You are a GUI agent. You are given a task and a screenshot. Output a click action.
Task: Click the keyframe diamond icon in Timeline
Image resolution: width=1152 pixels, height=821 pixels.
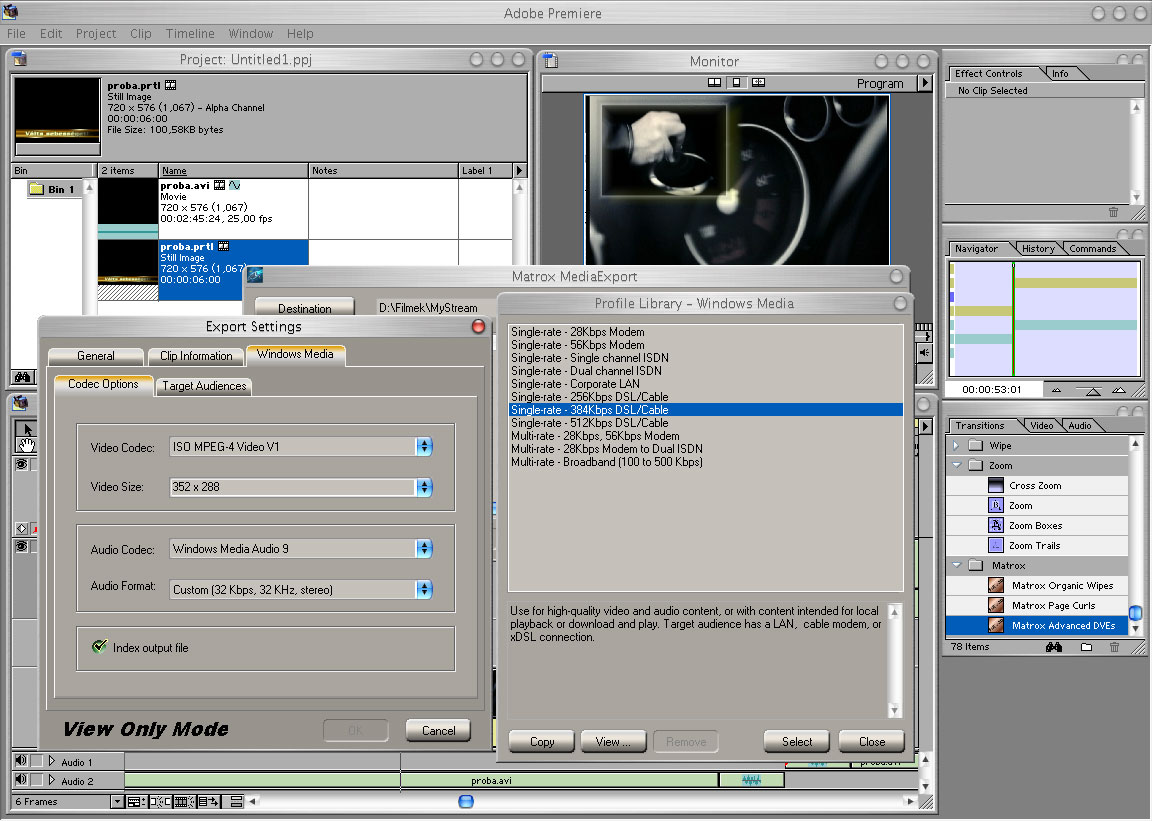(x=22, y=528)
